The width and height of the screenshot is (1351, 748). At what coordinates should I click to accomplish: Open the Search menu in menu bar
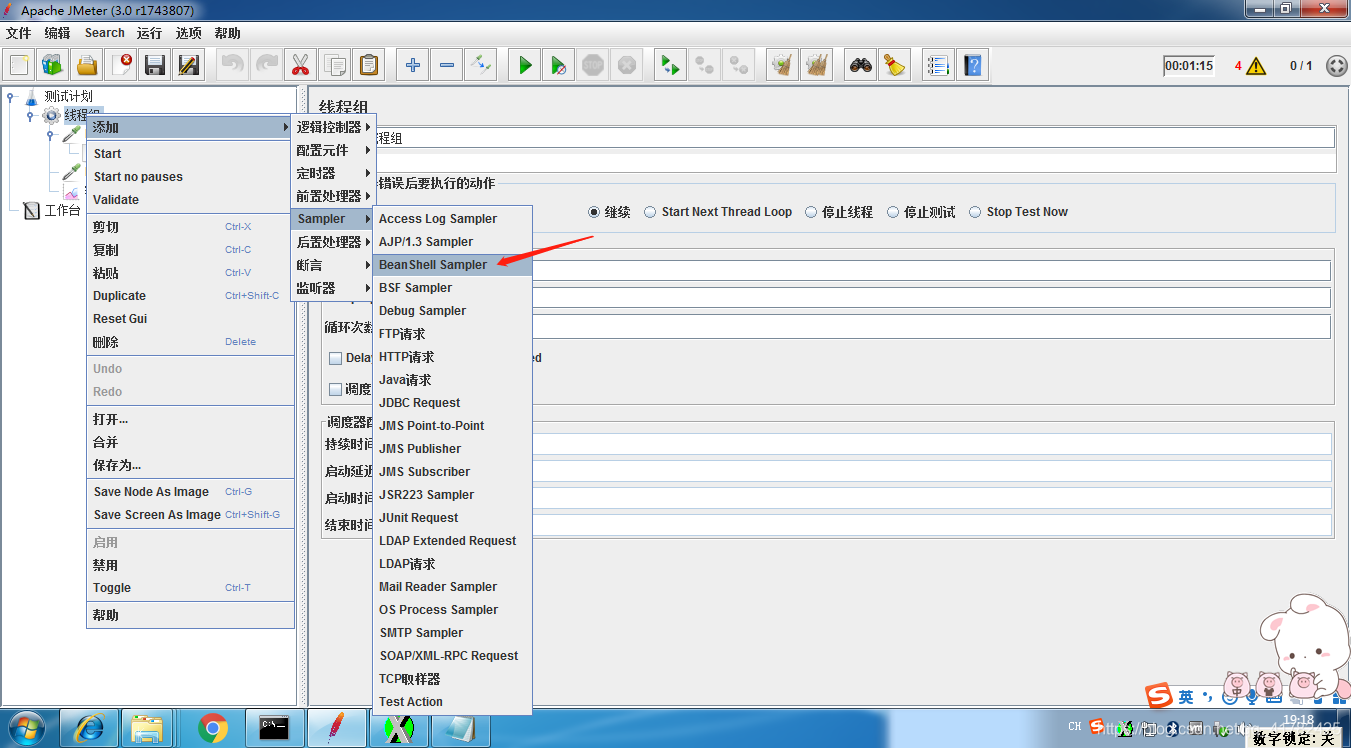[105, 33]
